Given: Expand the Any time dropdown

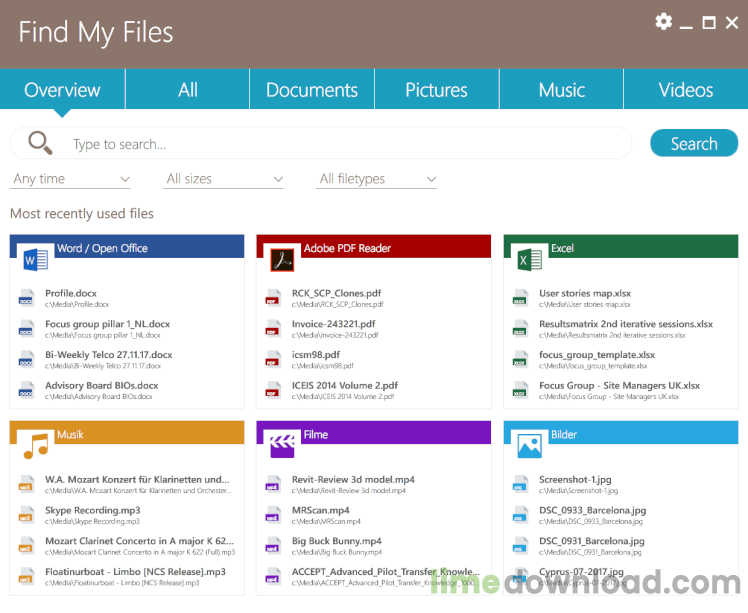Looking at the screenshot, I should tap(70, 179).
